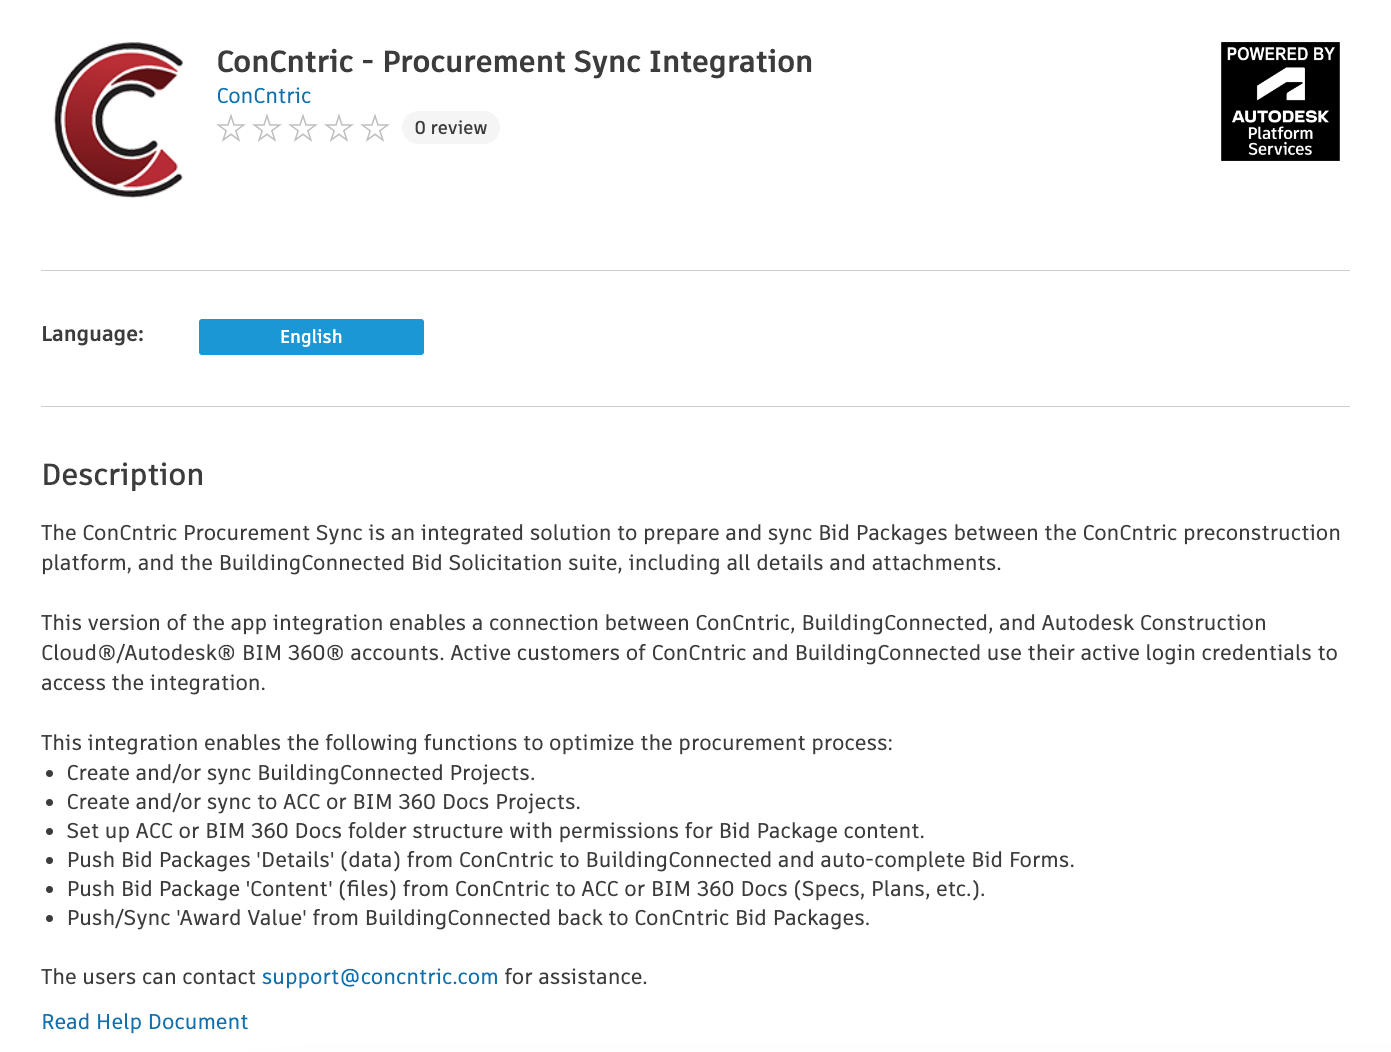Image resolution: width=1391 pixels, height=1052 pixels.
Task: Click the support@concntric.com email link
Action: (x=380, y=977)
